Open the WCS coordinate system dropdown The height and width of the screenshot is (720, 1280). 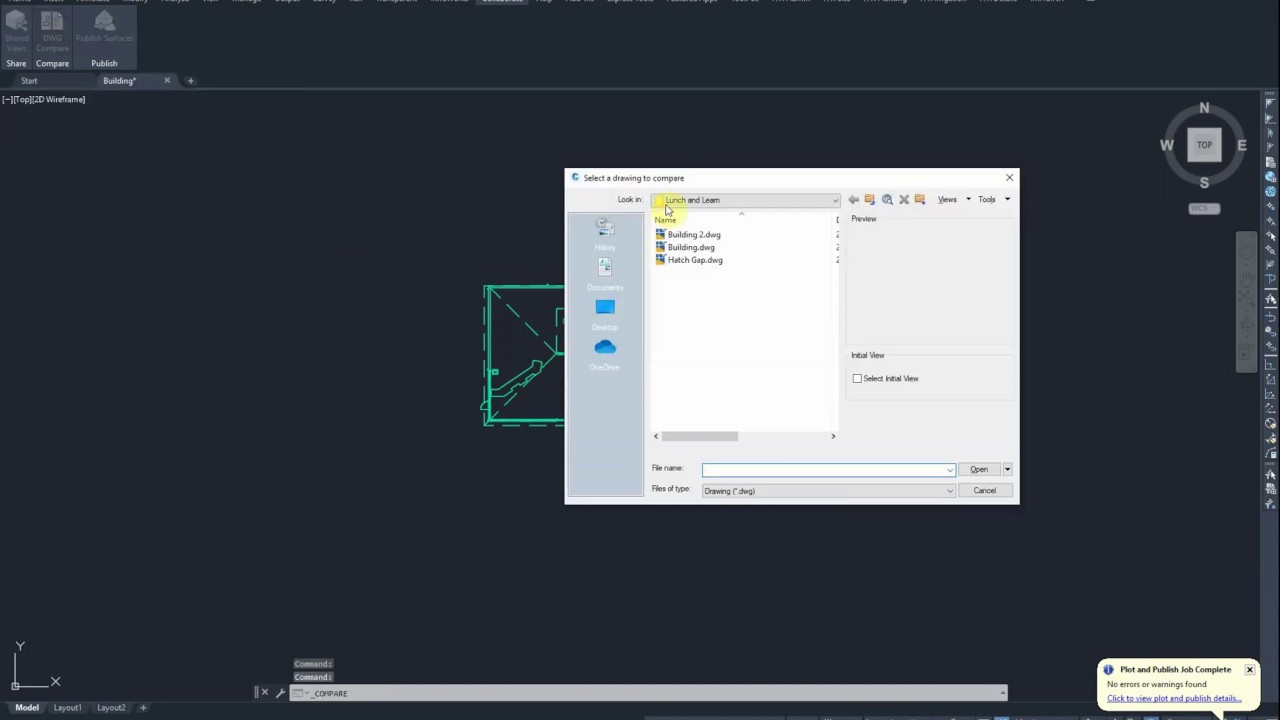[1204, 208]
